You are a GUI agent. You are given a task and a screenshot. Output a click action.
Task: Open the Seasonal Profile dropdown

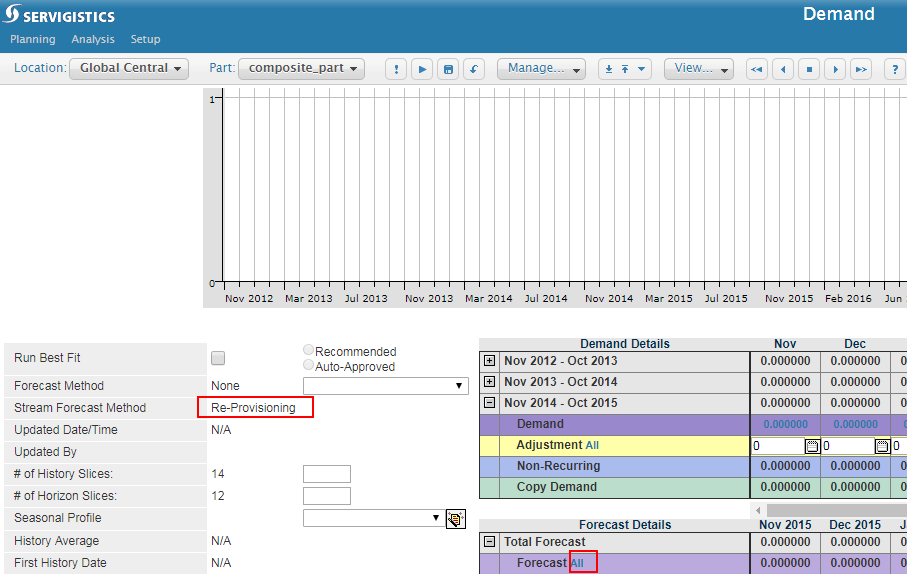tap(373, 517)
